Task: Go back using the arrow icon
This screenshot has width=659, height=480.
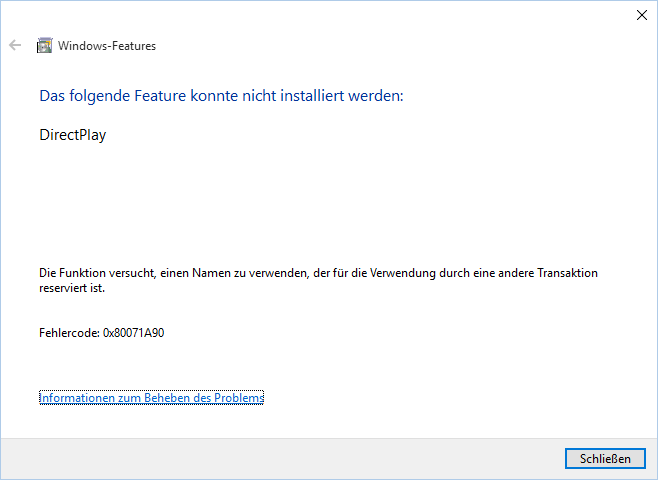Action: click(15, 45)
